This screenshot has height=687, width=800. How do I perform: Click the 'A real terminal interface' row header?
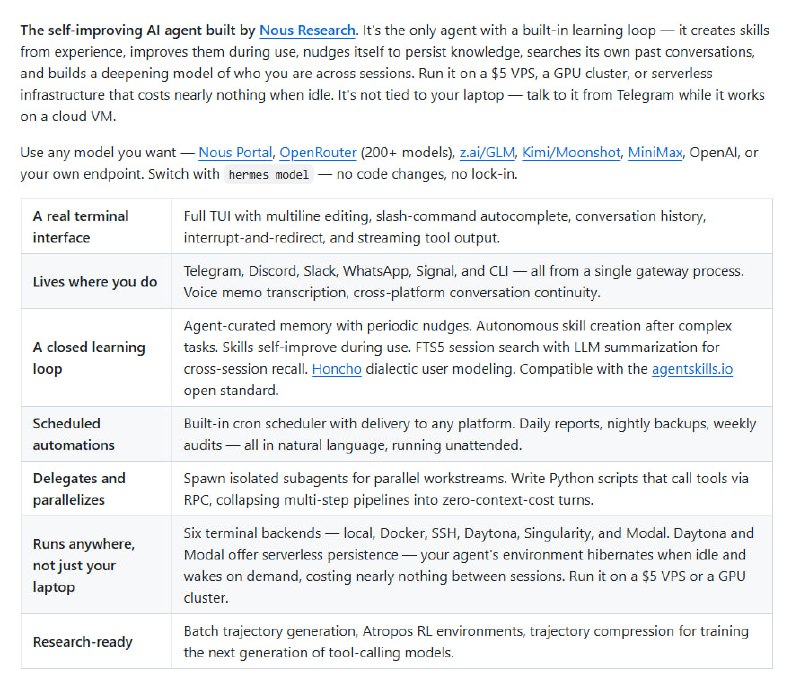click(x=81, y=227)
